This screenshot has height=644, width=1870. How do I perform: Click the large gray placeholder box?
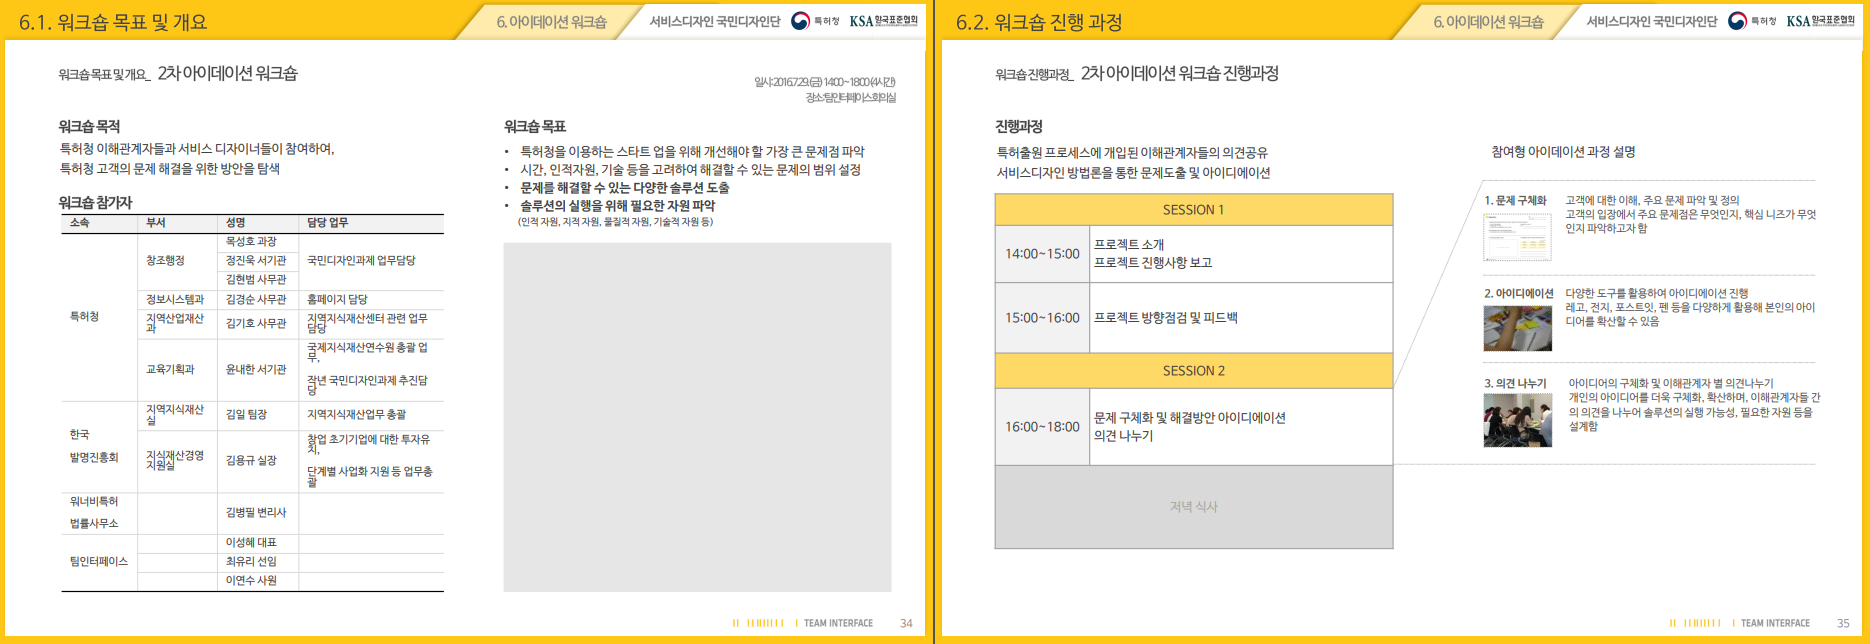(697, 417)
